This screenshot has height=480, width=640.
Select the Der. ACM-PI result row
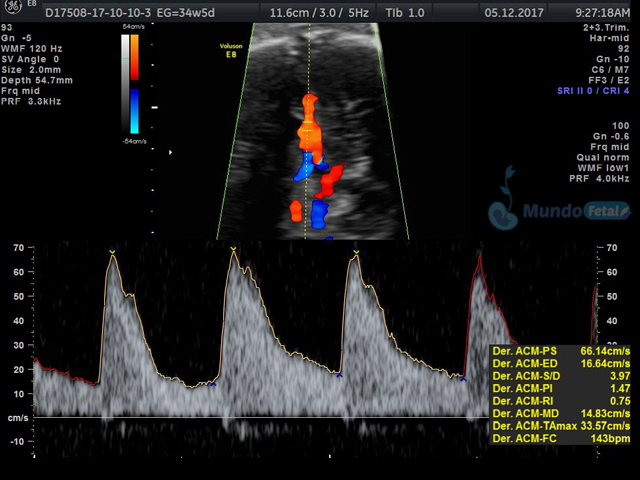click(x=561, y=388)
